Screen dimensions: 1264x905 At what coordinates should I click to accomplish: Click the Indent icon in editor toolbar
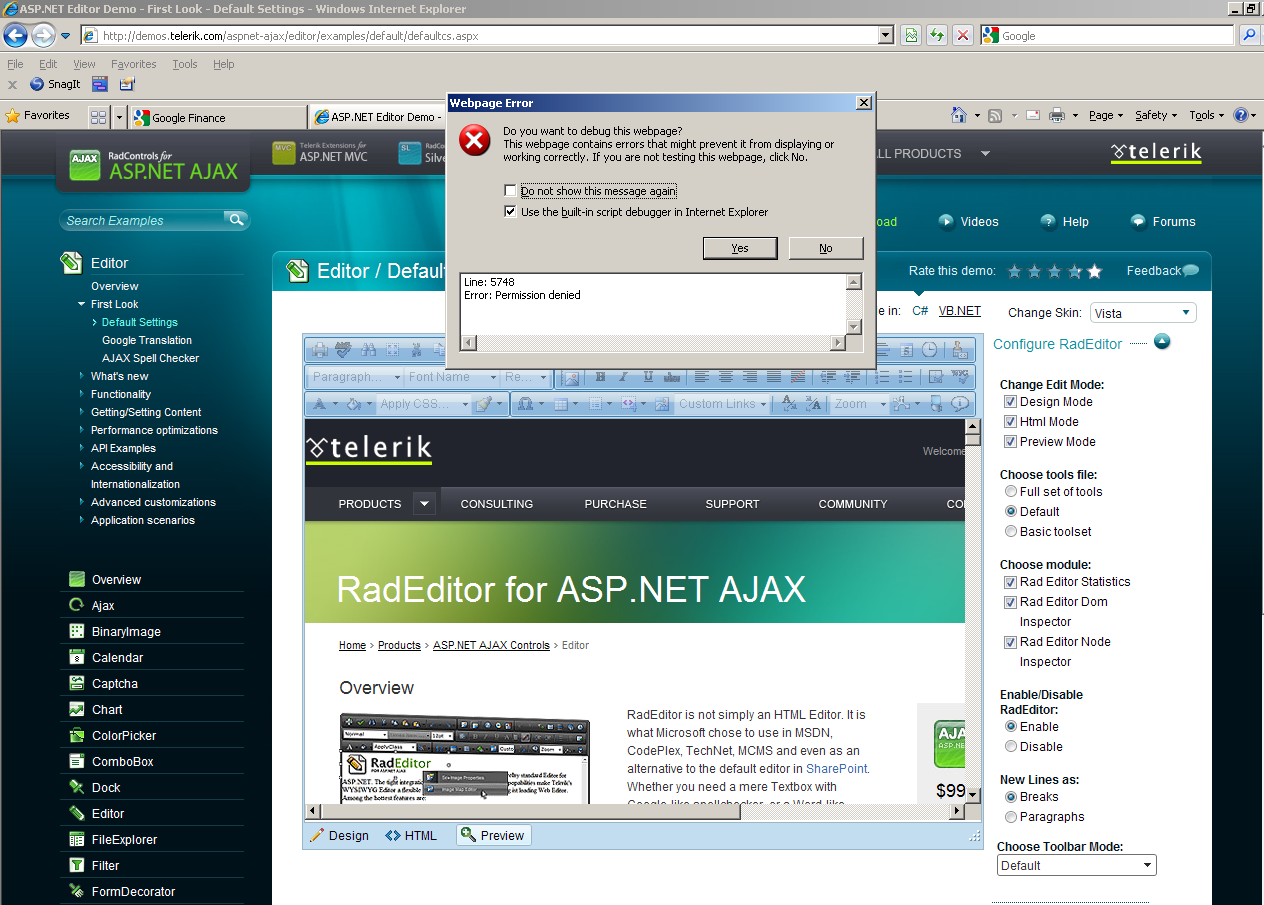coord(852,377)
